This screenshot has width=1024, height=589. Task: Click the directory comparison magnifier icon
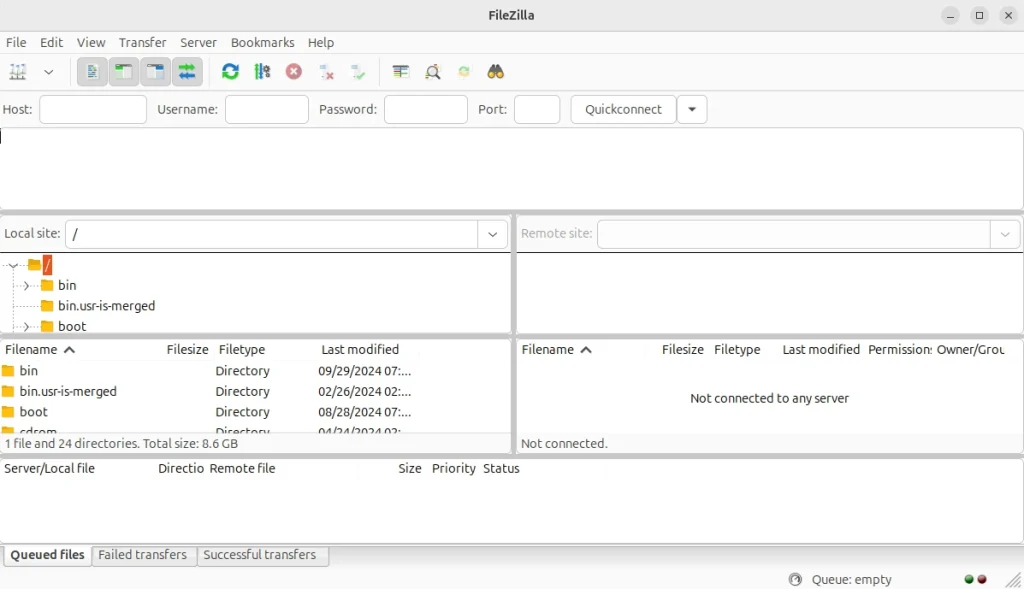point(432,72)
